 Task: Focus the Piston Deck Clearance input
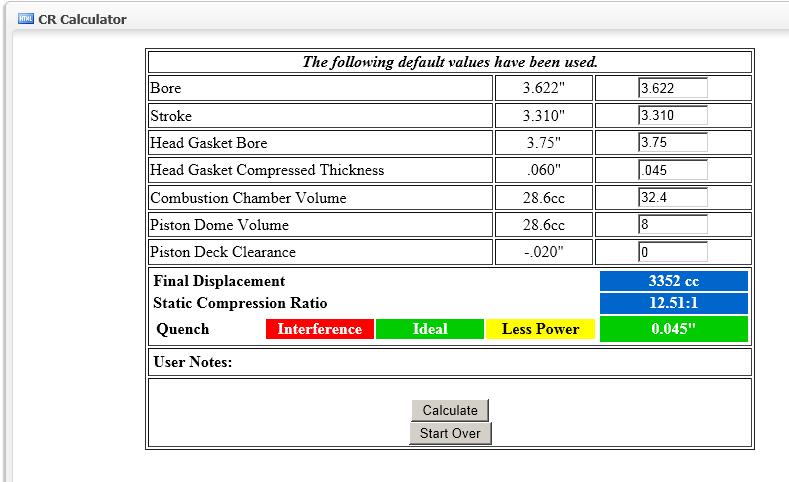(x=672, y=252)
